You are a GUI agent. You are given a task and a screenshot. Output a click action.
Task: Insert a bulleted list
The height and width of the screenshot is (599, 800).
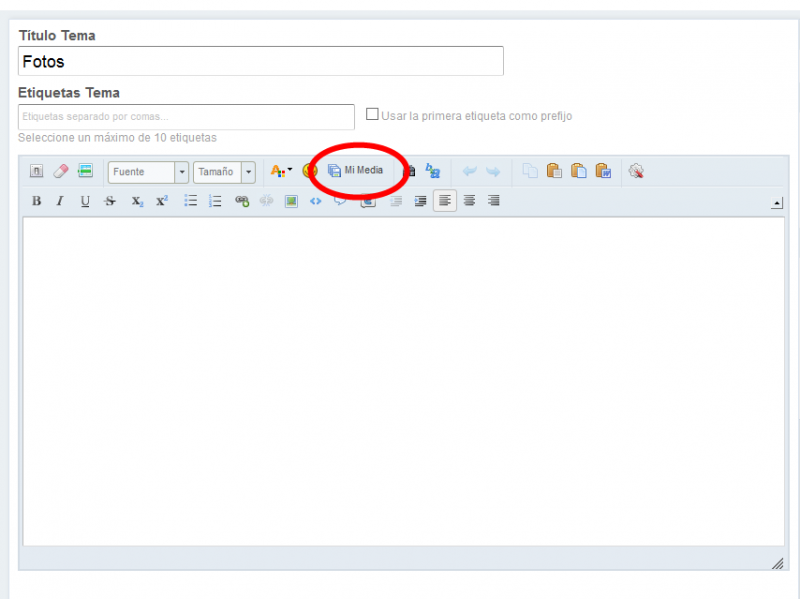click(190, 201)
